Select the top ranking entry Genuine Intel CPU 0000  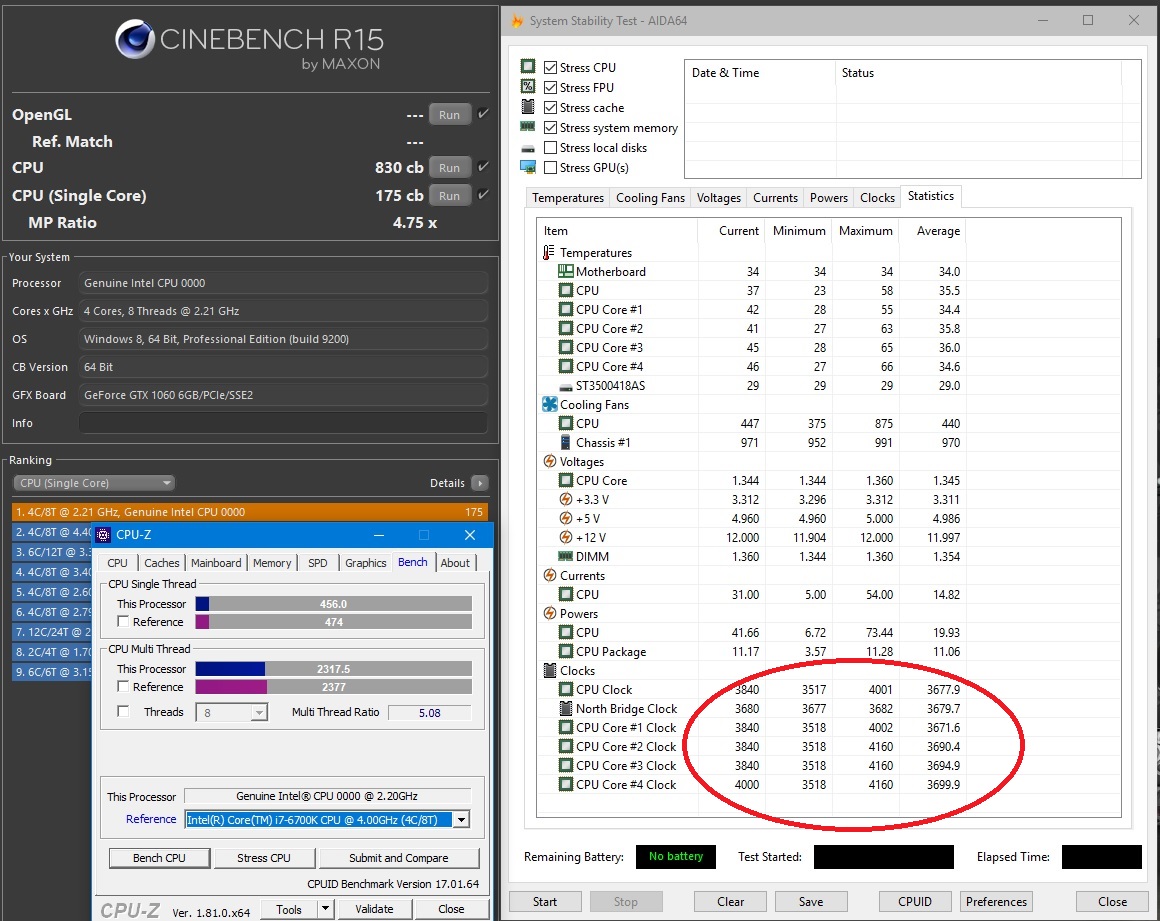(250, 512)
